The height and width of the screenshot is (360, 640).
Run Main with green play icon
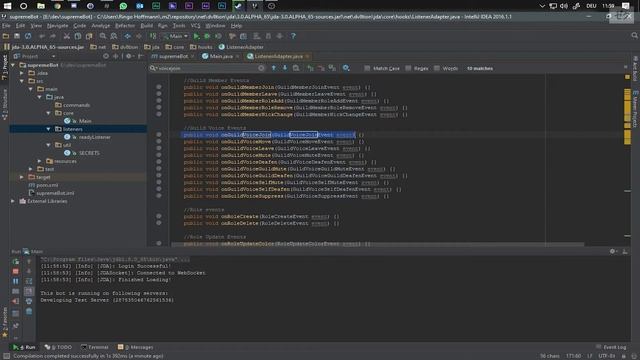(196, 36)
